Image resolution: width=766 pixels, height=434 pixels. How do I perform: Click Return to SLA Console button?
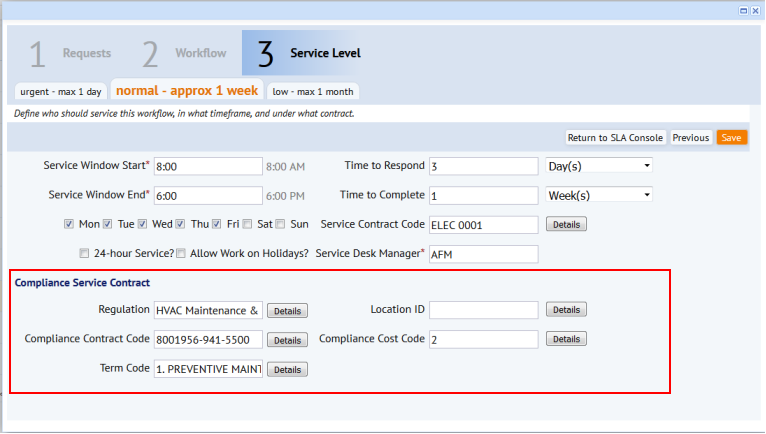coord(615,137)
